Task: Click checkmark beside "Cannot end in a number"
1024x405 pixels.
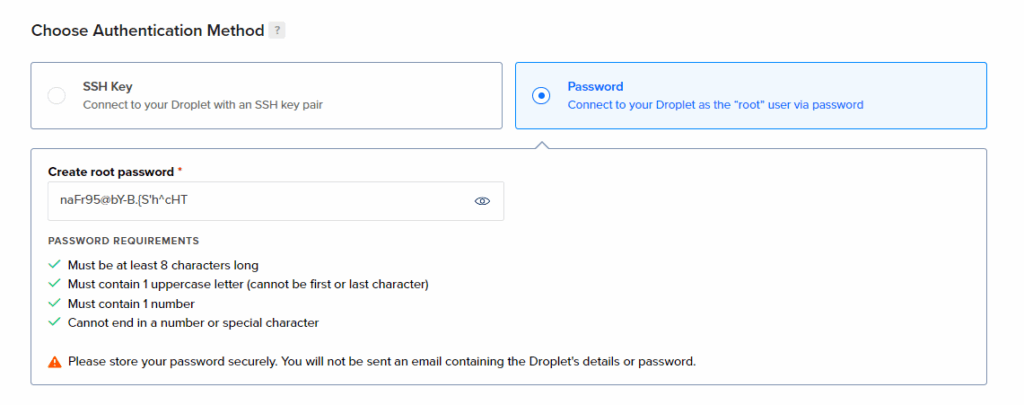Action: click(54, 322)
